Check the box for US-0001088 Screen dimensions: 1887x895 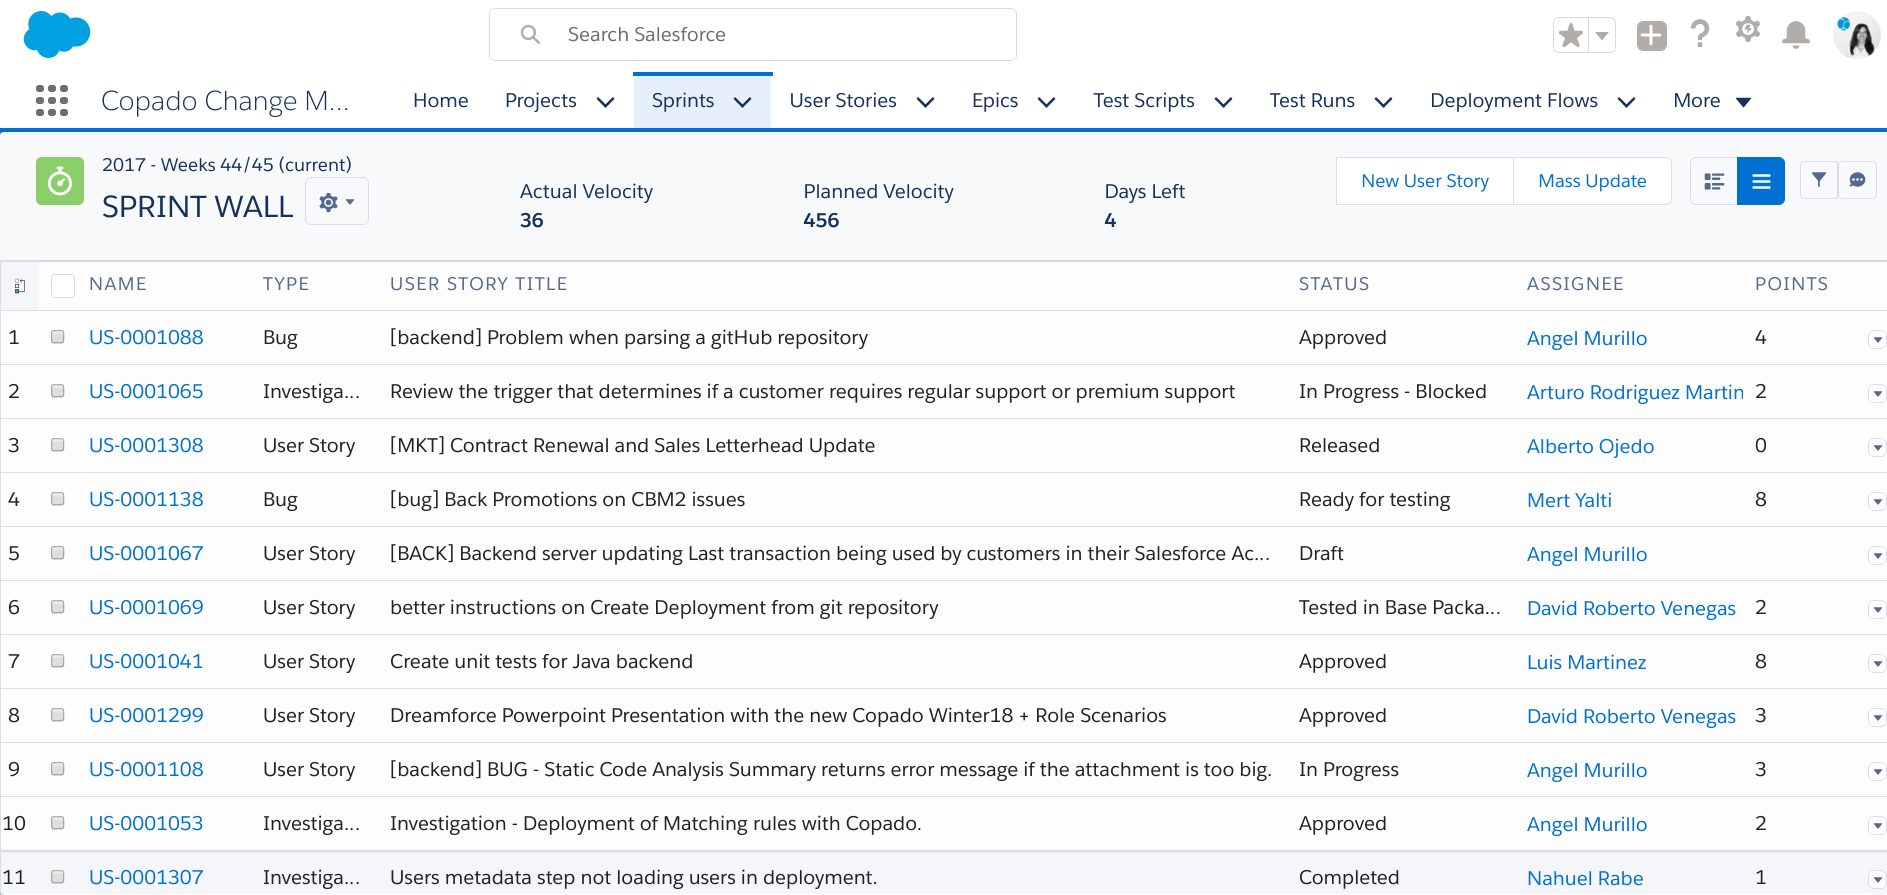pyautogui.click(x=58, y=337)
